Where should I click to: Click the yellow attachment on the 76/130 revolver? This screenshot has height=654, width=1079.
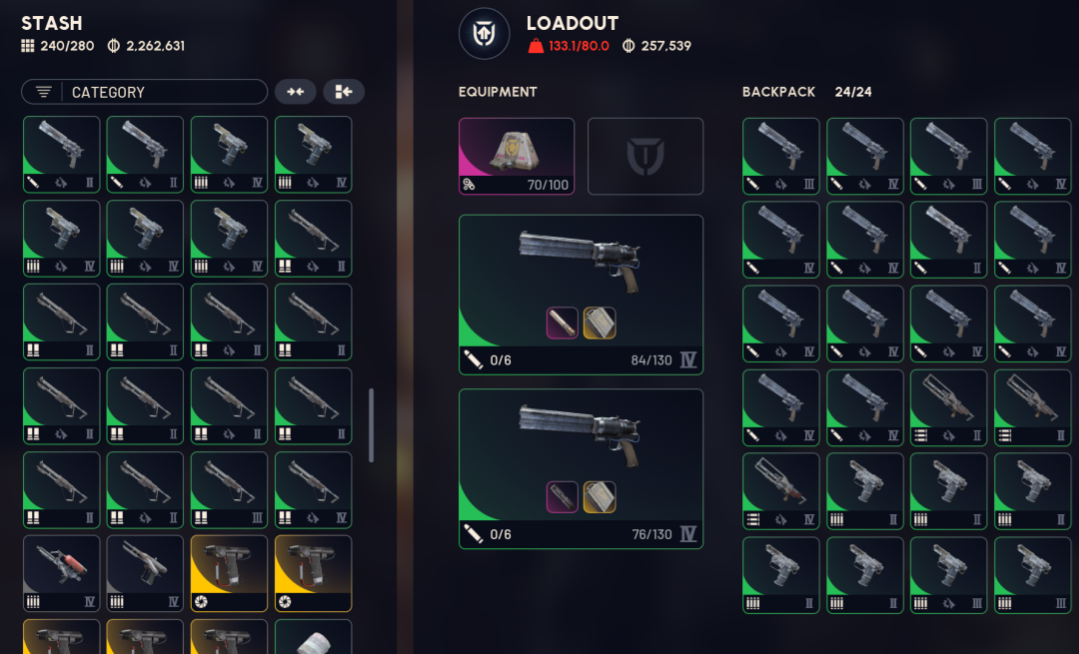pyautogui.click(x=599, y=497)
